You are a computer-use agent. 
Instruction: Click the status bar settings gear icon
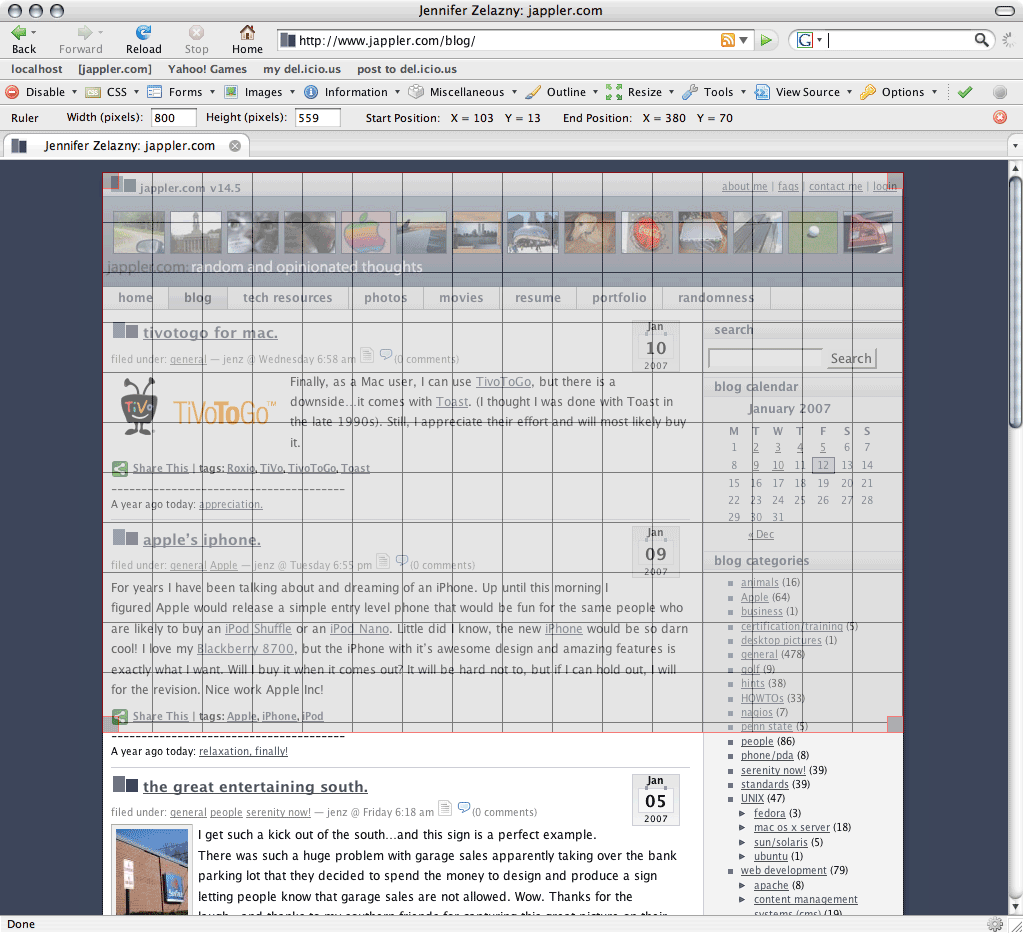(995, 924)
